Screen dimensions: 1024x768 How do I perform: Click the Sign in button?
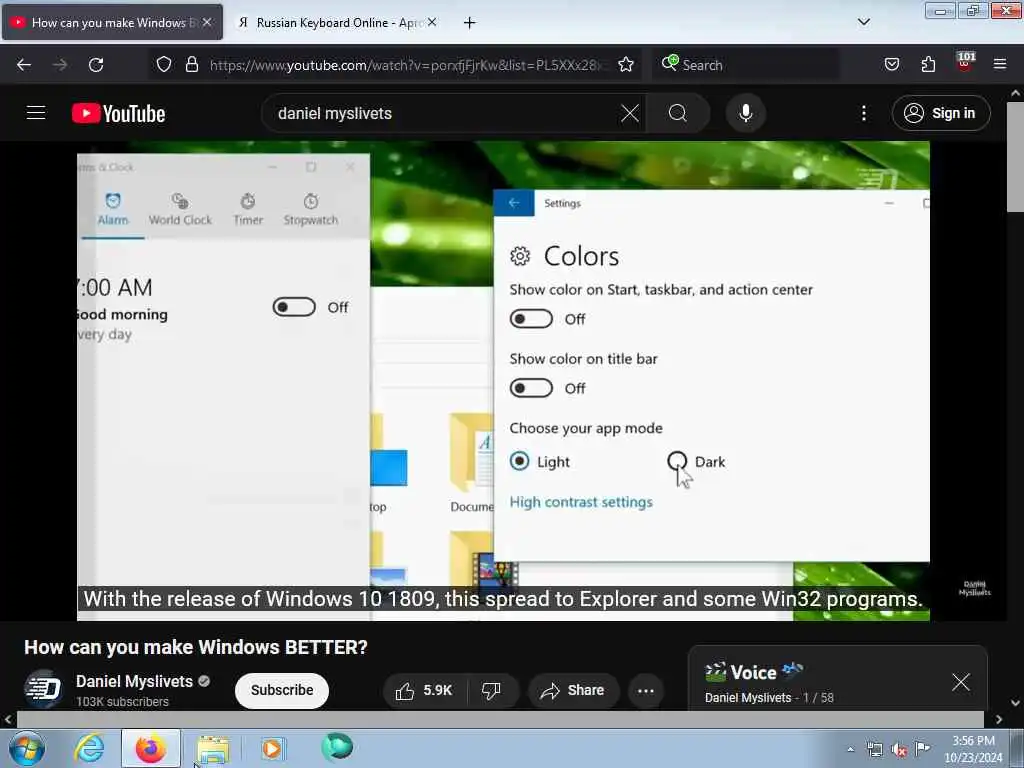[940, 113]
